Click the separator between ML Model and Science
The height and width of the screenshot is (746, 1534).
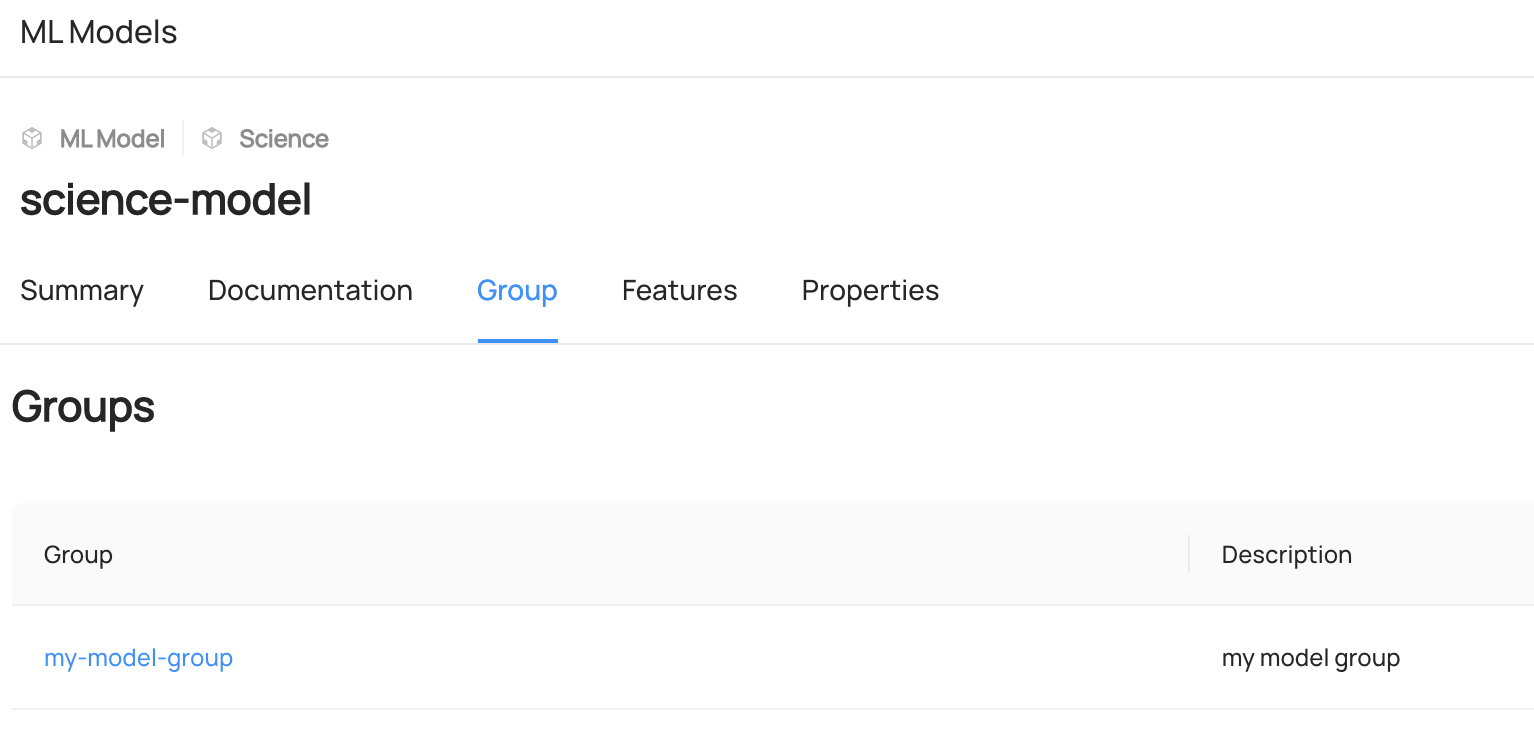click(183, 138)
